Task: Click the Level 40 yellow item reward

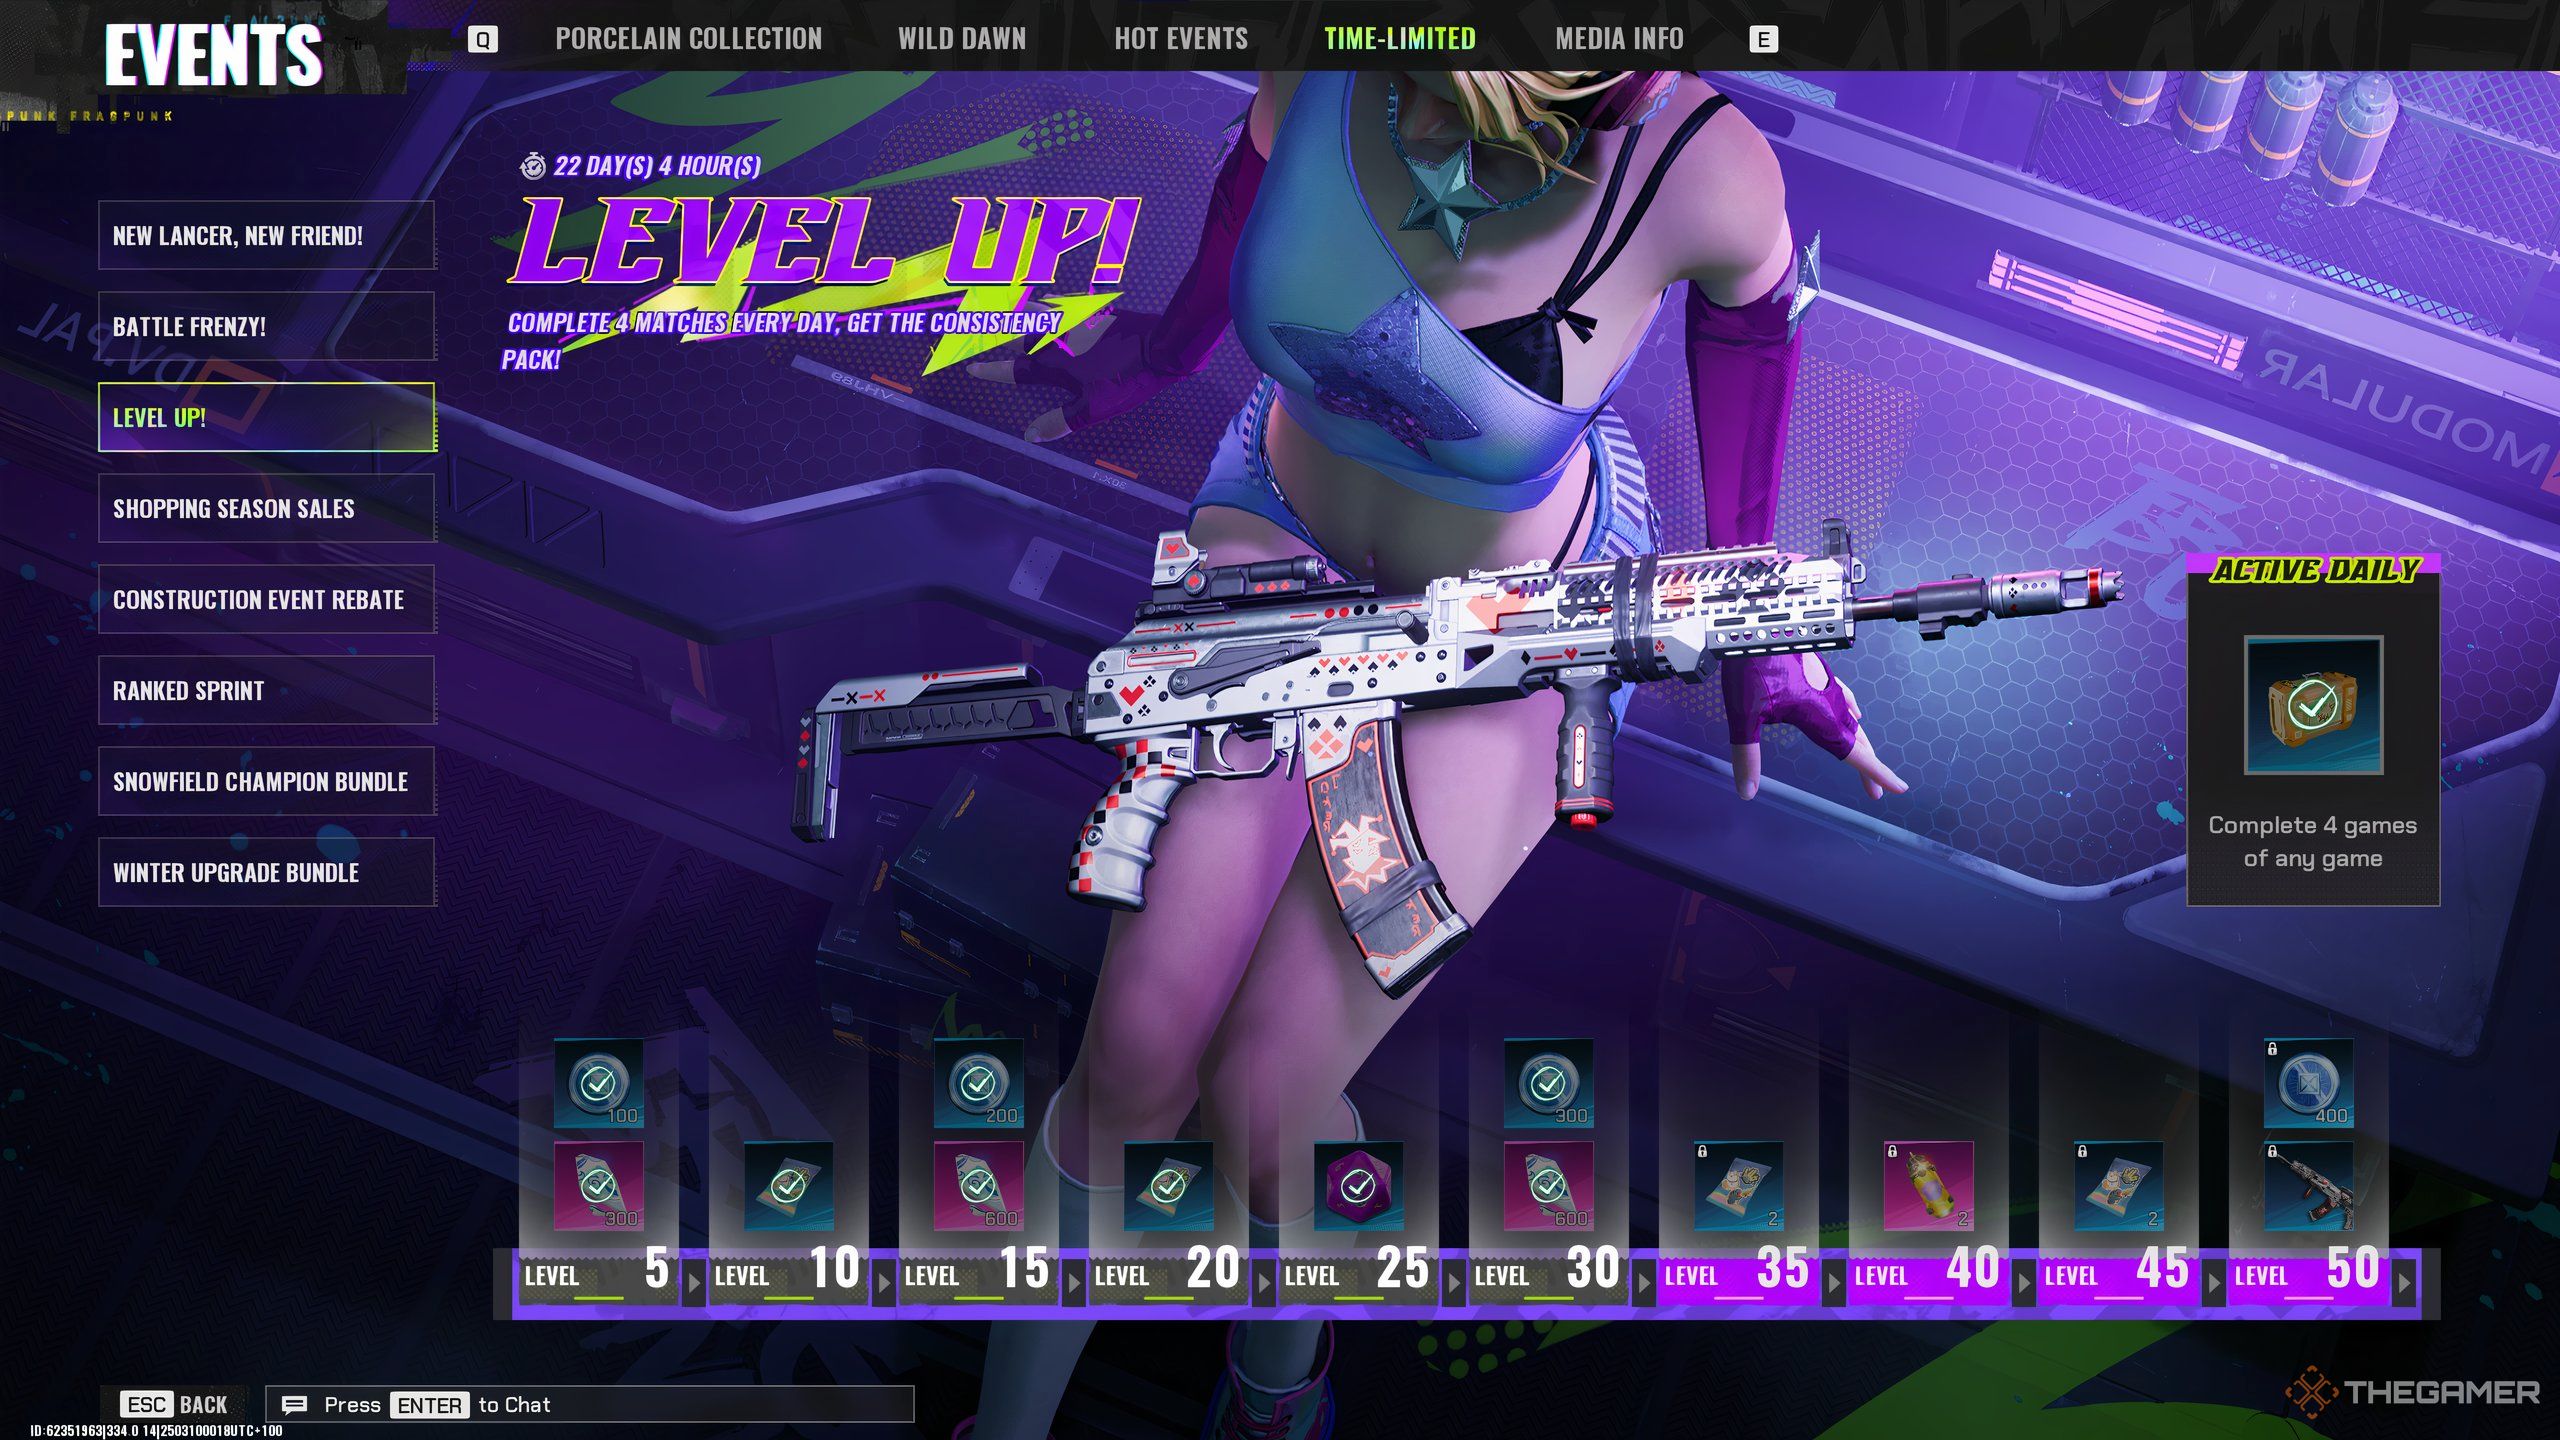Action: (1928, 1187)
